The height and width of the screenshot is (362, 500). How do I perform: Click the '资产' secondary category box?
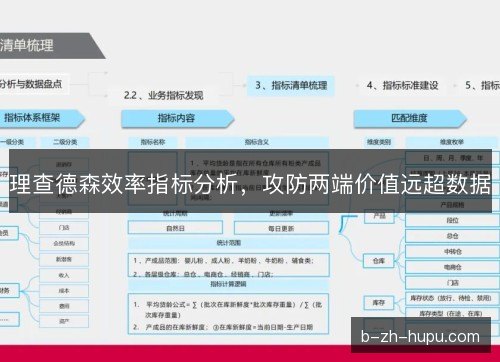[64, 321]
